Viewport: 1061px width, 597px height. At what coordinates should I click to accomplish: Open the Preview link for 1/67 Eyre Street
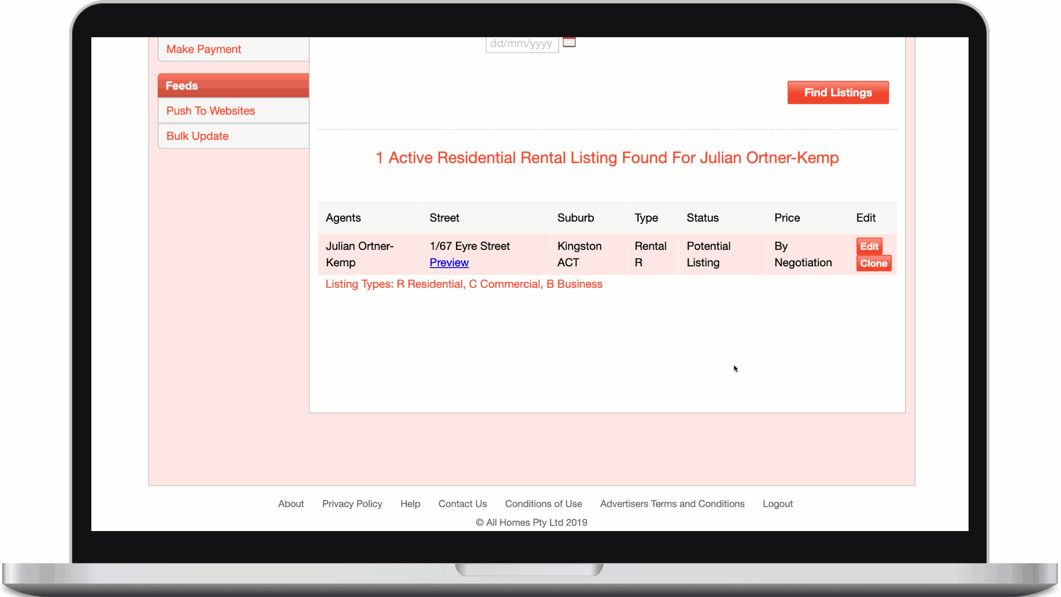[449, 263]
